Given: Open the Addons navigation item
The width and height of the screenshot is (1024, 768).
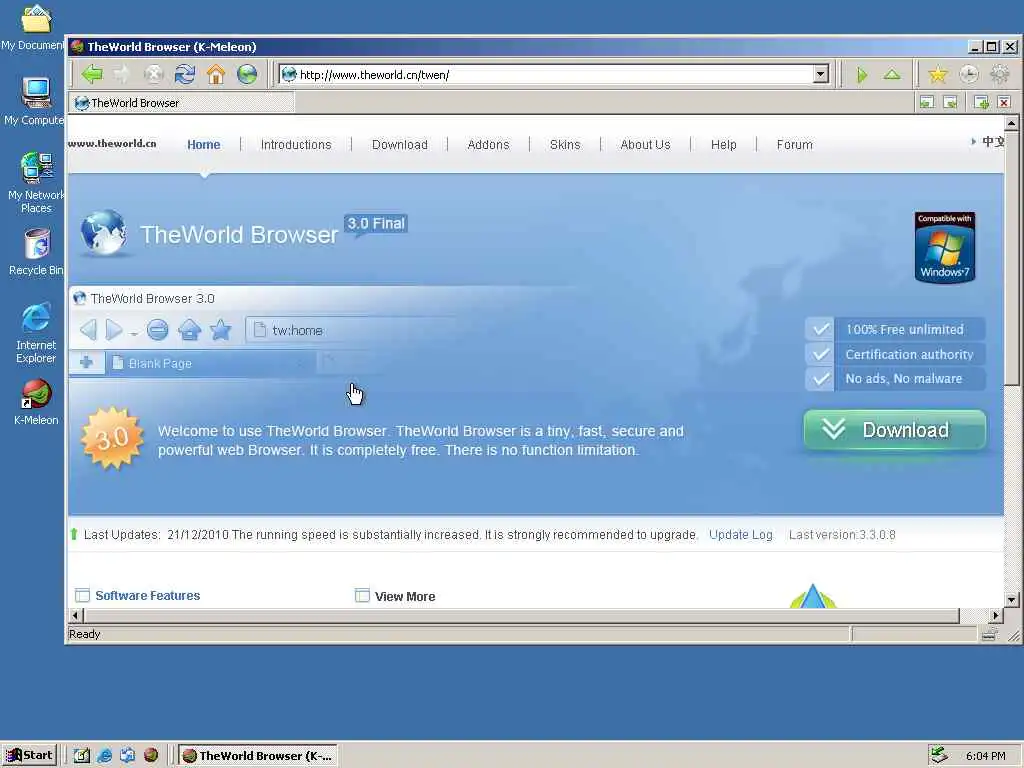Looking at the screenshot, I should tap(488, 144).
